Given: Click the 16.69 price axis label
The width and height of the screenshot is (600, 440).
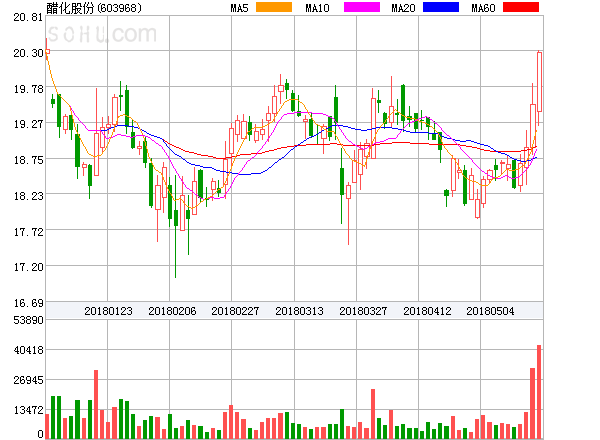Looking at the screenshot, I should (28, 303).
